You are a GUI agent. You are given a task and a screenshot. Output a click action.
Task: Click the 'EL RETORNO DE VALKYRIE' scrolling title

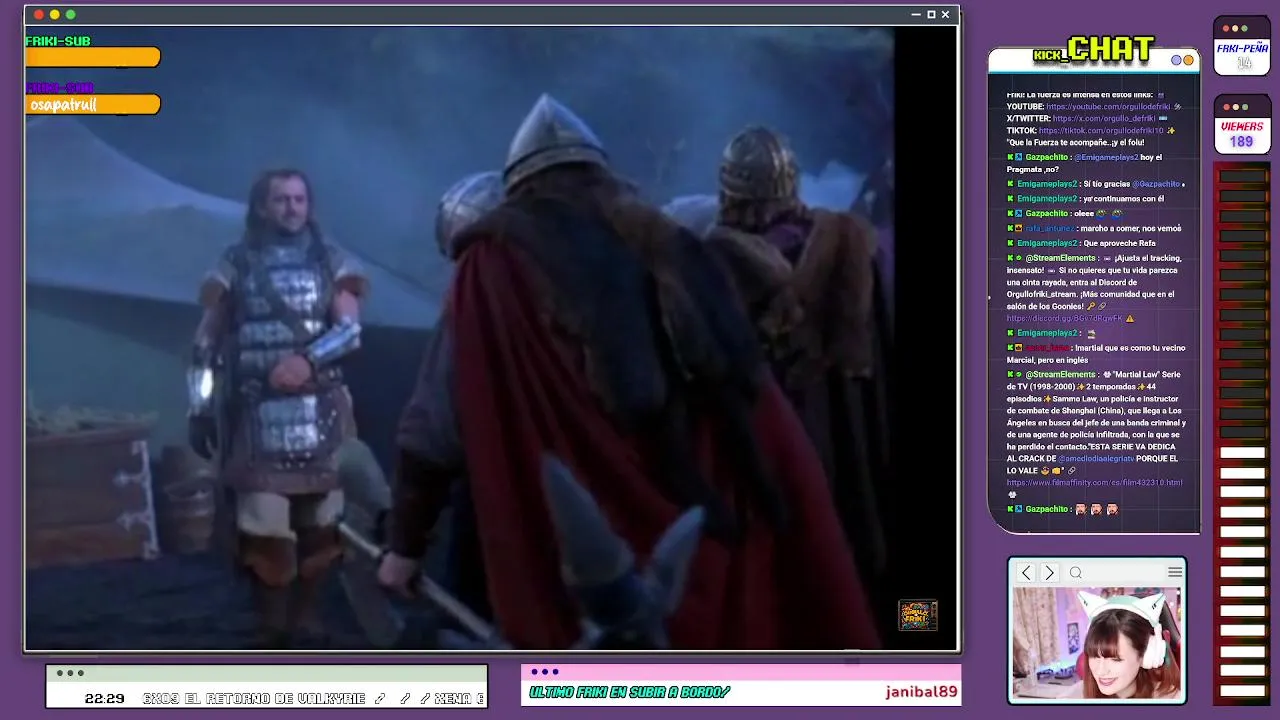point(275,698)
